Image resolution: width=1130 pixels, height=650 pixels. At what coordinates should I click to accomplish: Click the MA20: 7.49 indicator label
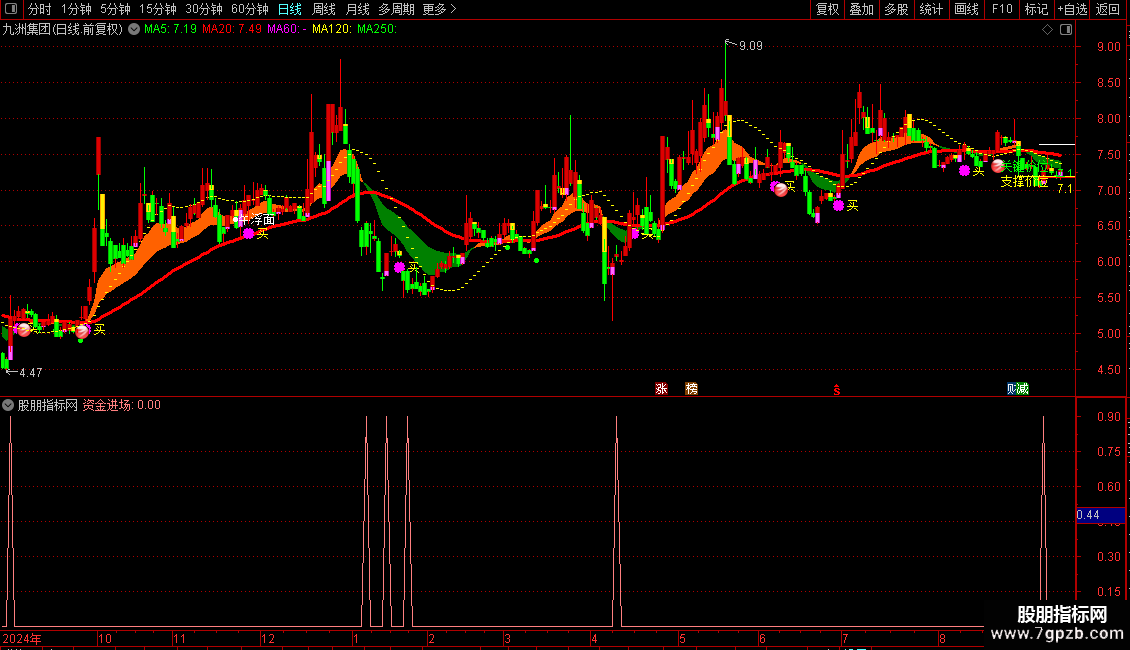pyautogui.click(x=232, y=29)
